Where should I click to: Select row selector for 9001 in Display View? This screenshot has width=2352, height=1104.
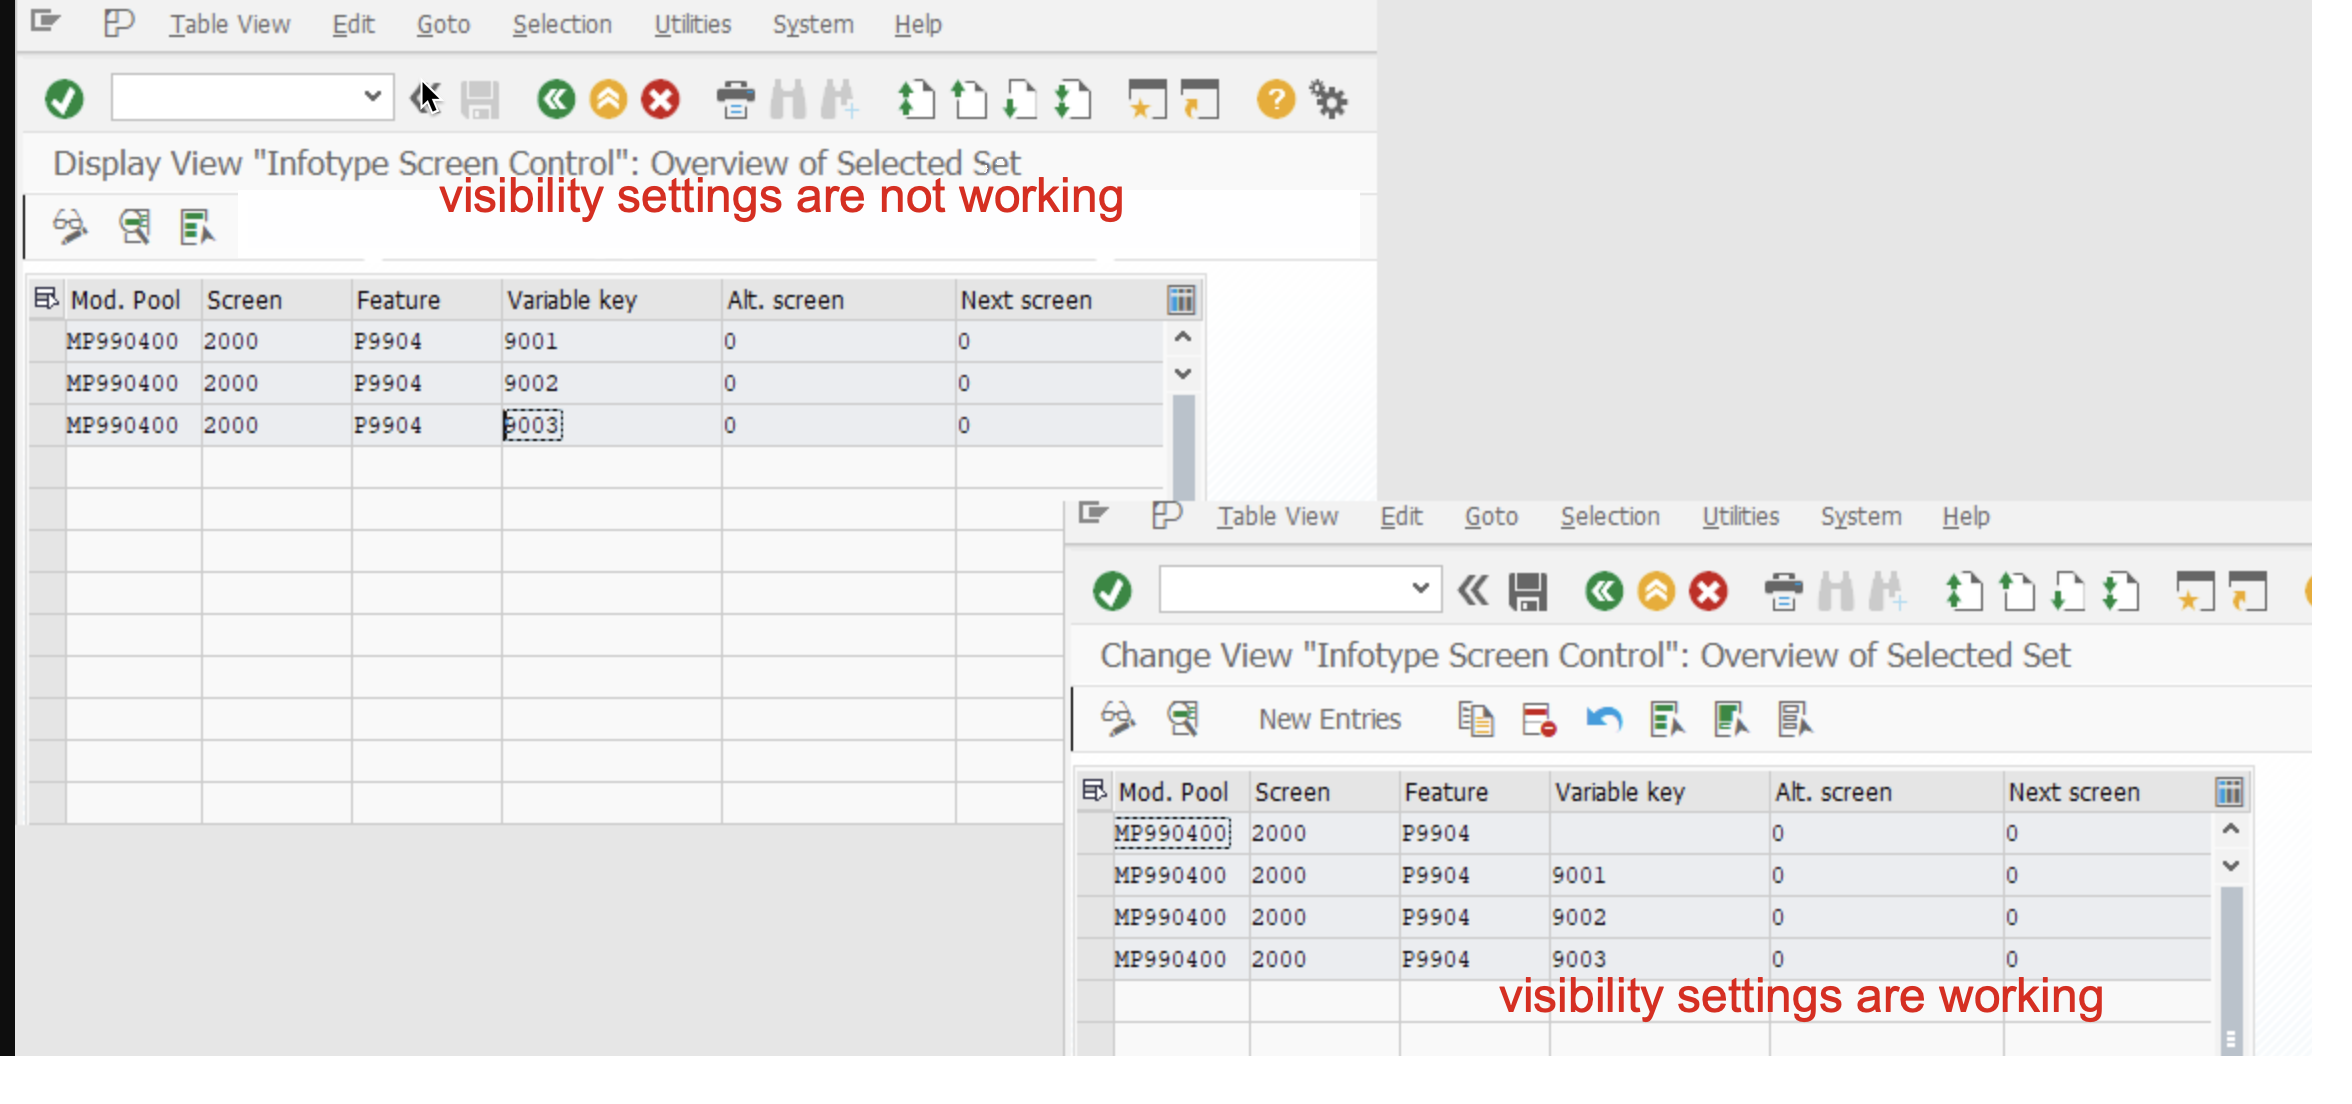47,341
